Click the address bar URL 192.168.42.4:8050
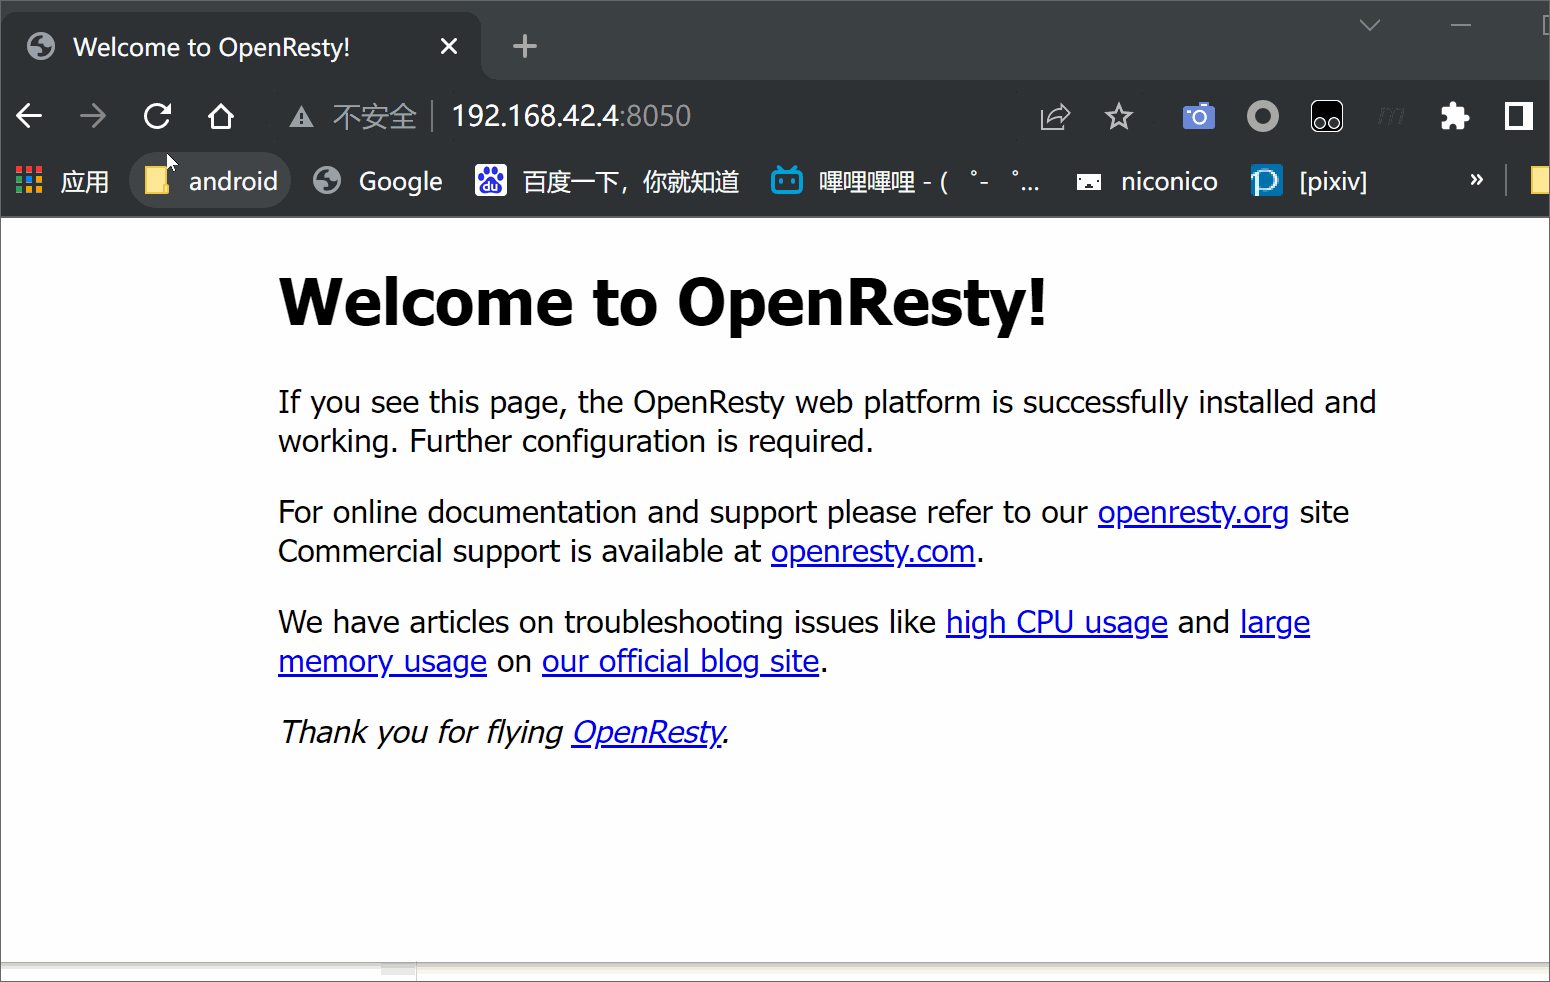Image resolution: width=1550 pixels, height=982 pixels. [x=571, y=116]
